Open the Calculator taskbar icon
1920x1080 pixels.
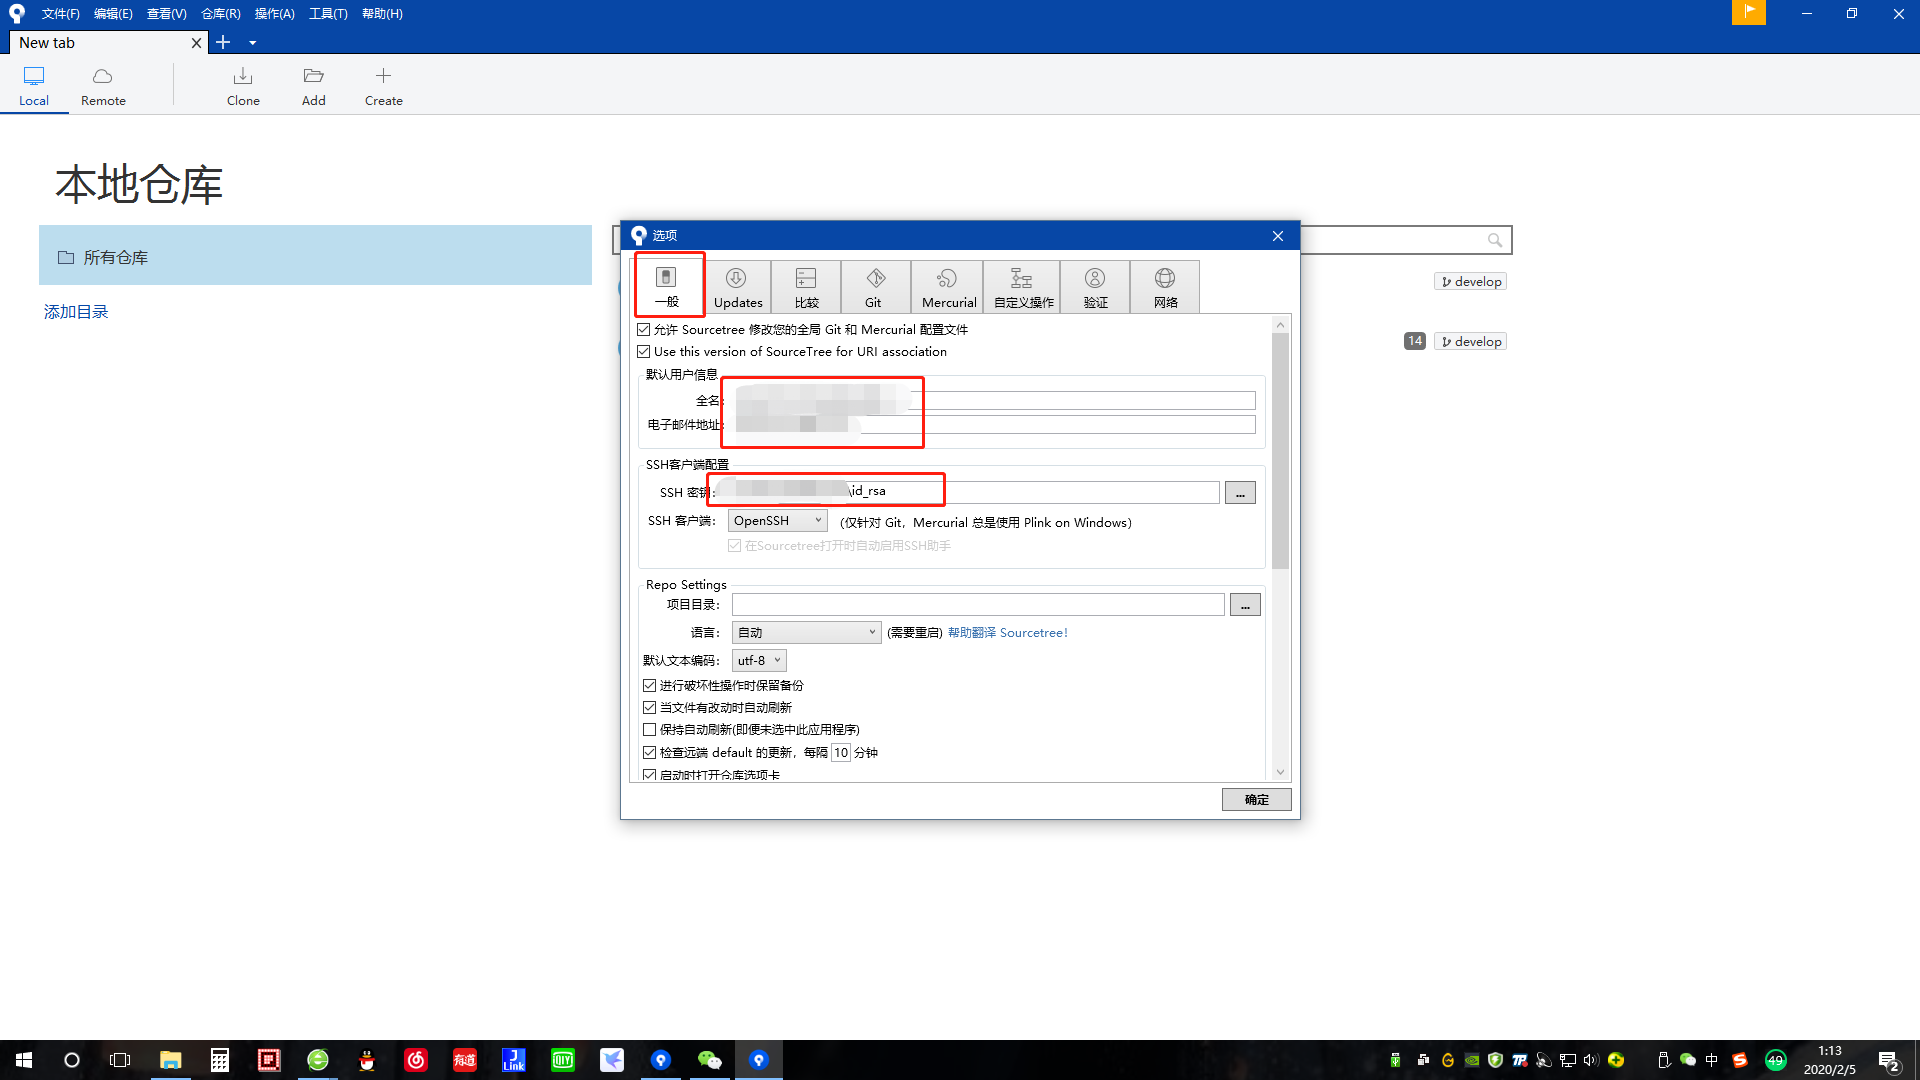(220, 1060)
